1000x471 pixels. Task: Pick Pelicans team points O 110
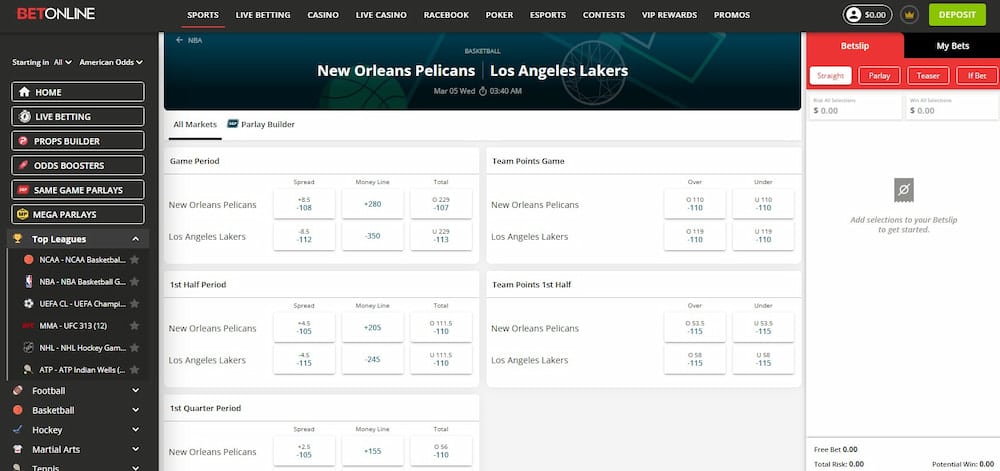coord(695,204)
